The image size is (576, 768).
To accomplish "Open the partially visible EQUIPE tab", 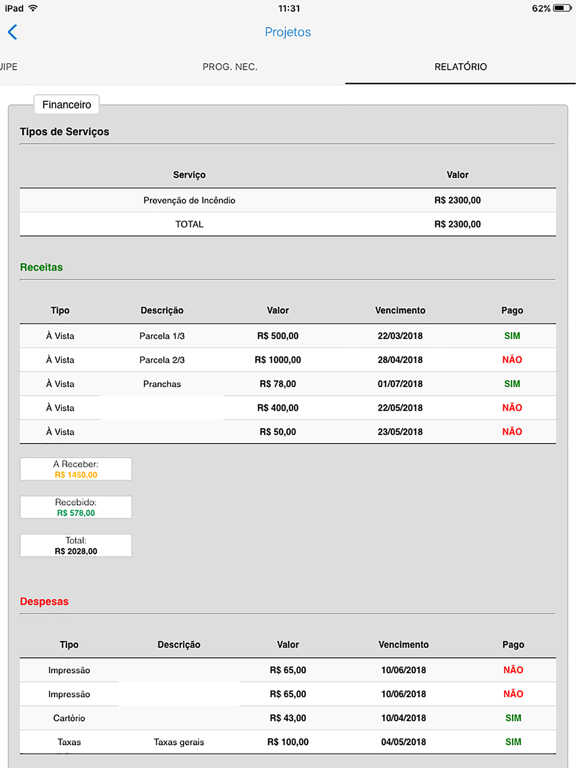I will 8,67.
